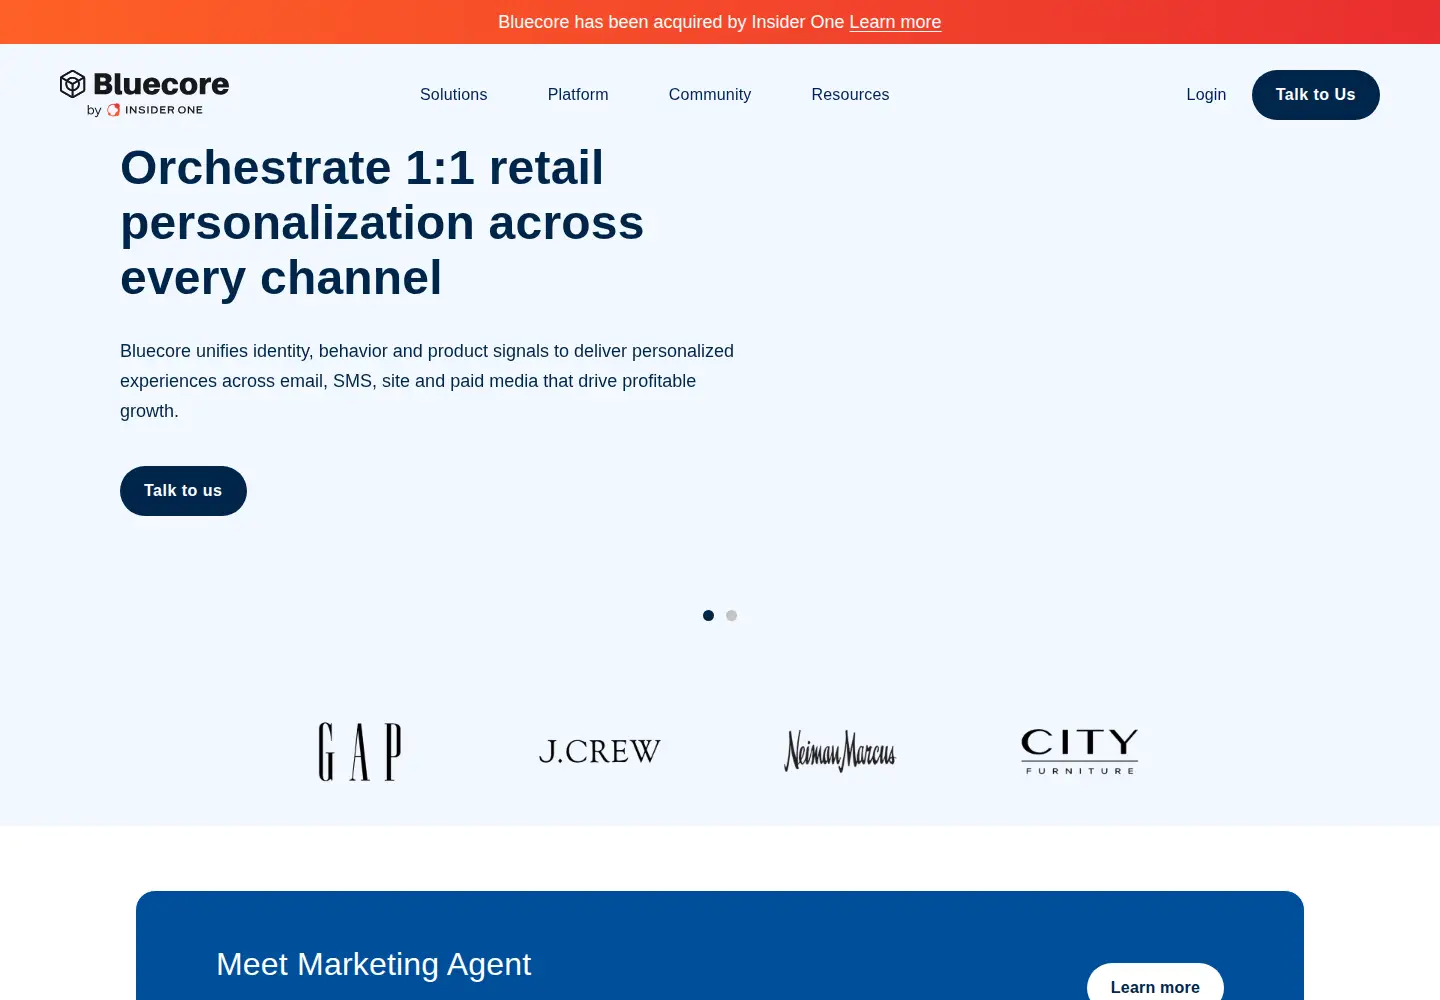Click the GAP logo
This screenshot has height=1000, width=1440.
tap(360, 752)
